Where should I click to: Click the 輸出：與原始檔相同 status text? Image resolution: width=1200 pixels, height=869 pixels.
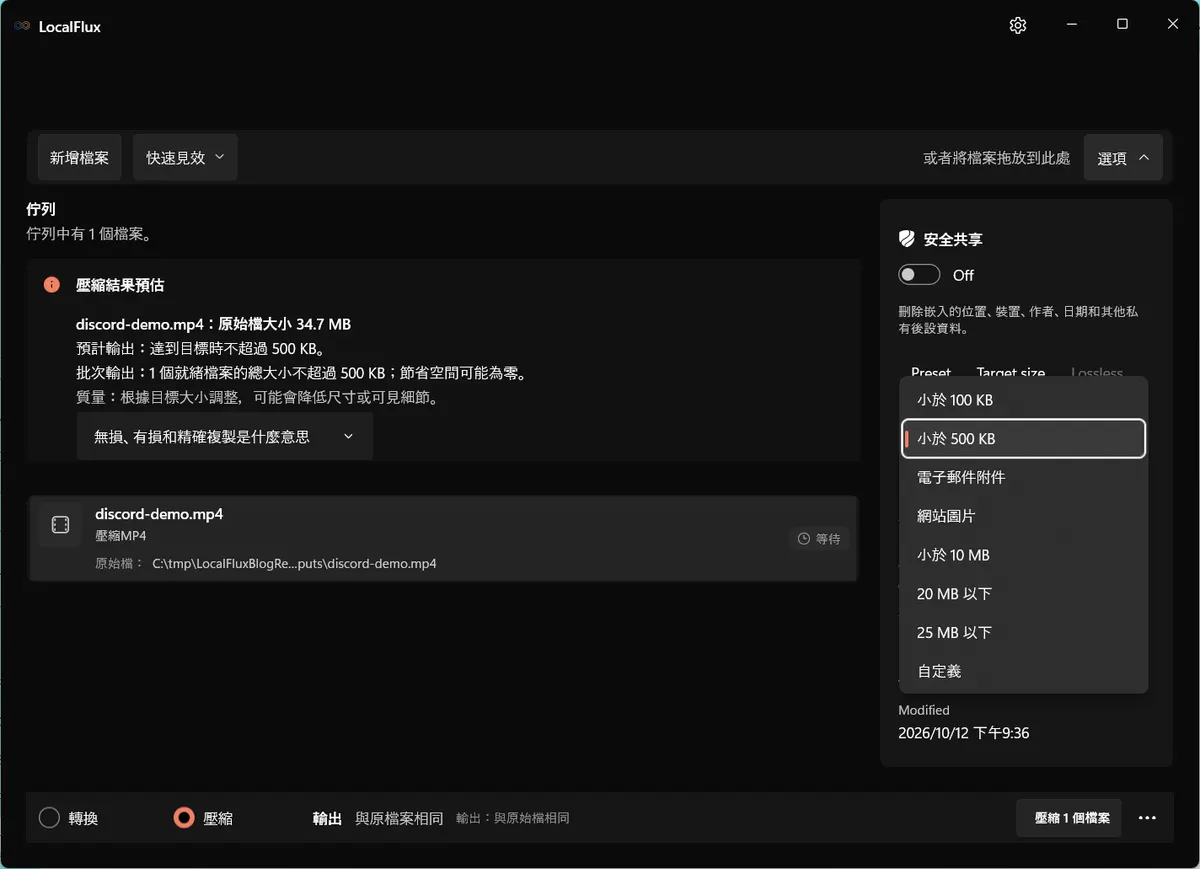tap(513, 818)
